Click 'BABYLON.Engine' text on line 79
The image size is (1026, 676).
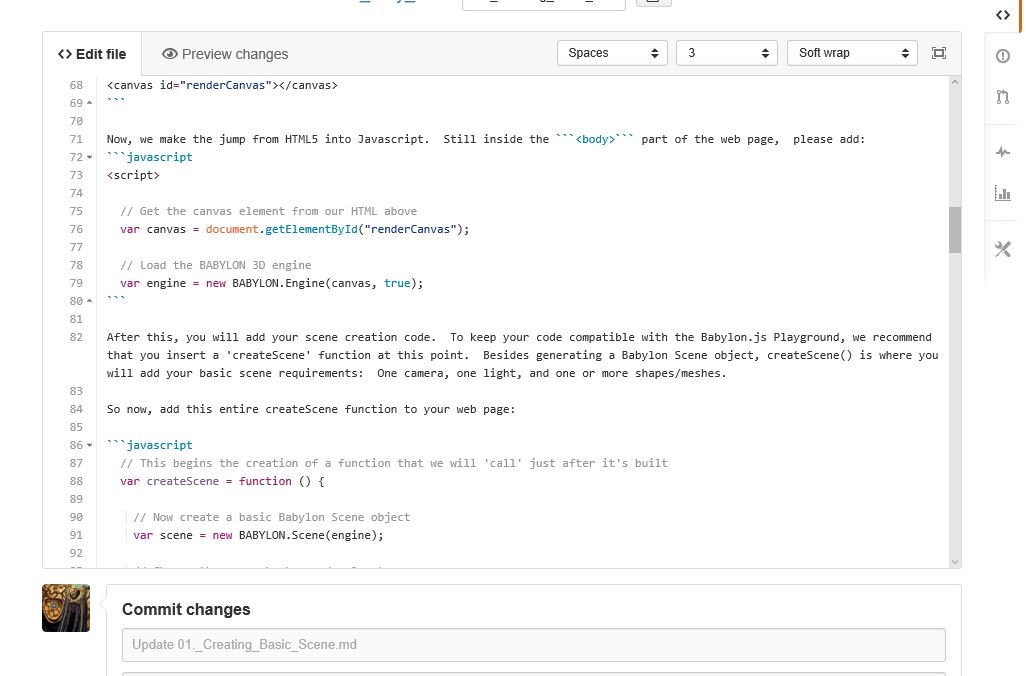pos(278,283)
